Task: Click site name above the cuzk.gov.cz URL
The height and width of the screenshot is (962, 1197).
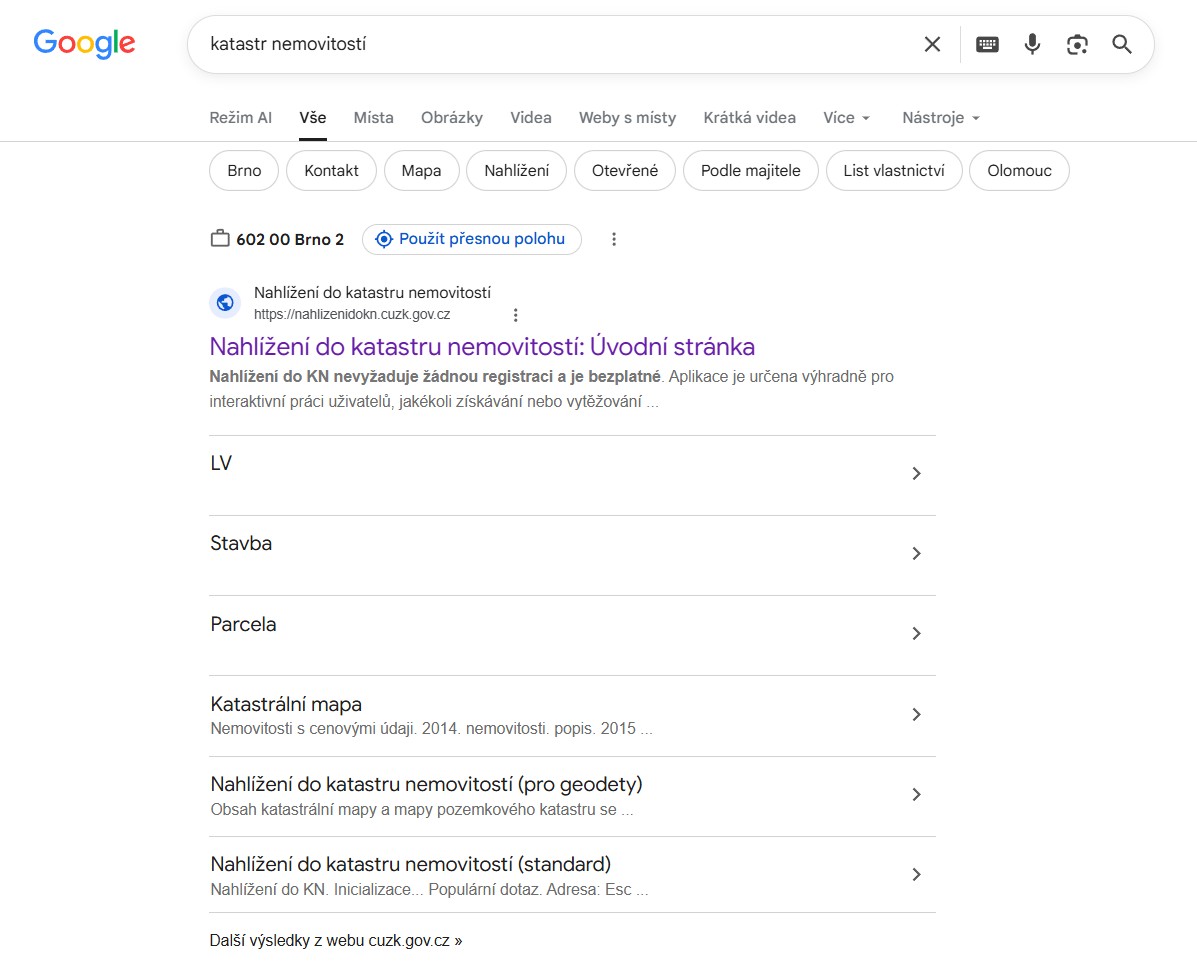Action: tap(373, 292)
